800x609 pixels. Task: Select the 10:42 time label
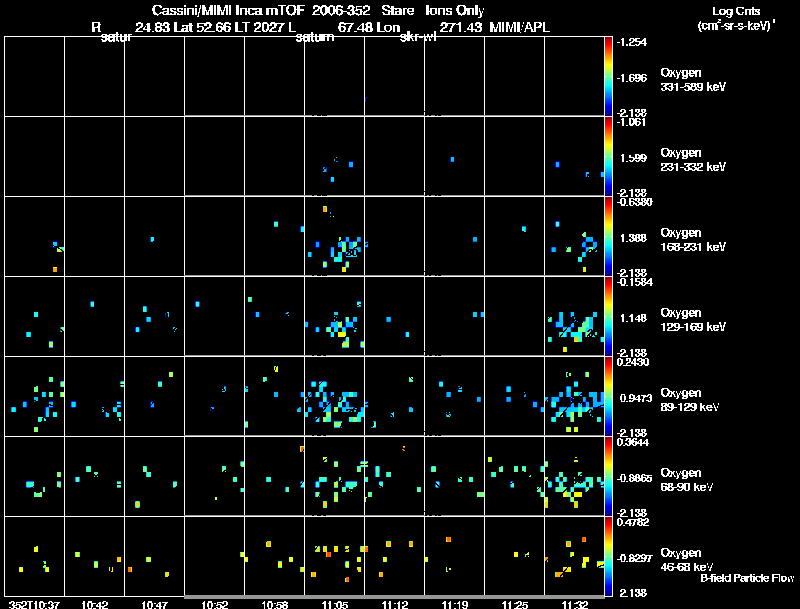pyautogui.click(x=94, y=604)
